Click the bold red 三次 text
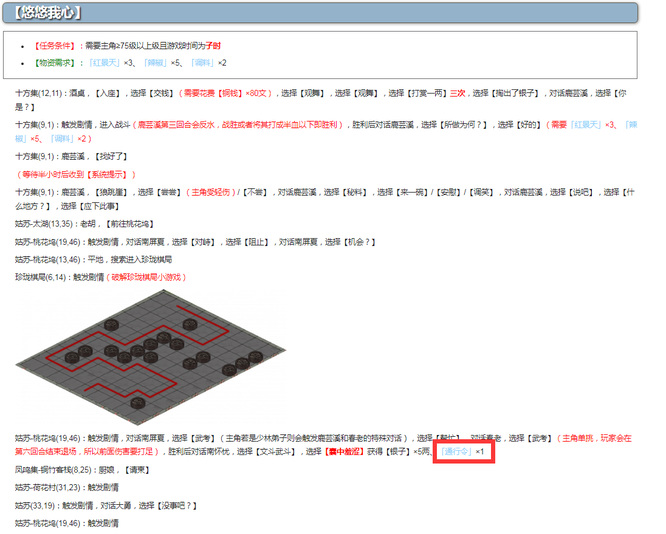This screenshot has height=534, width=666. coord(456,92)
